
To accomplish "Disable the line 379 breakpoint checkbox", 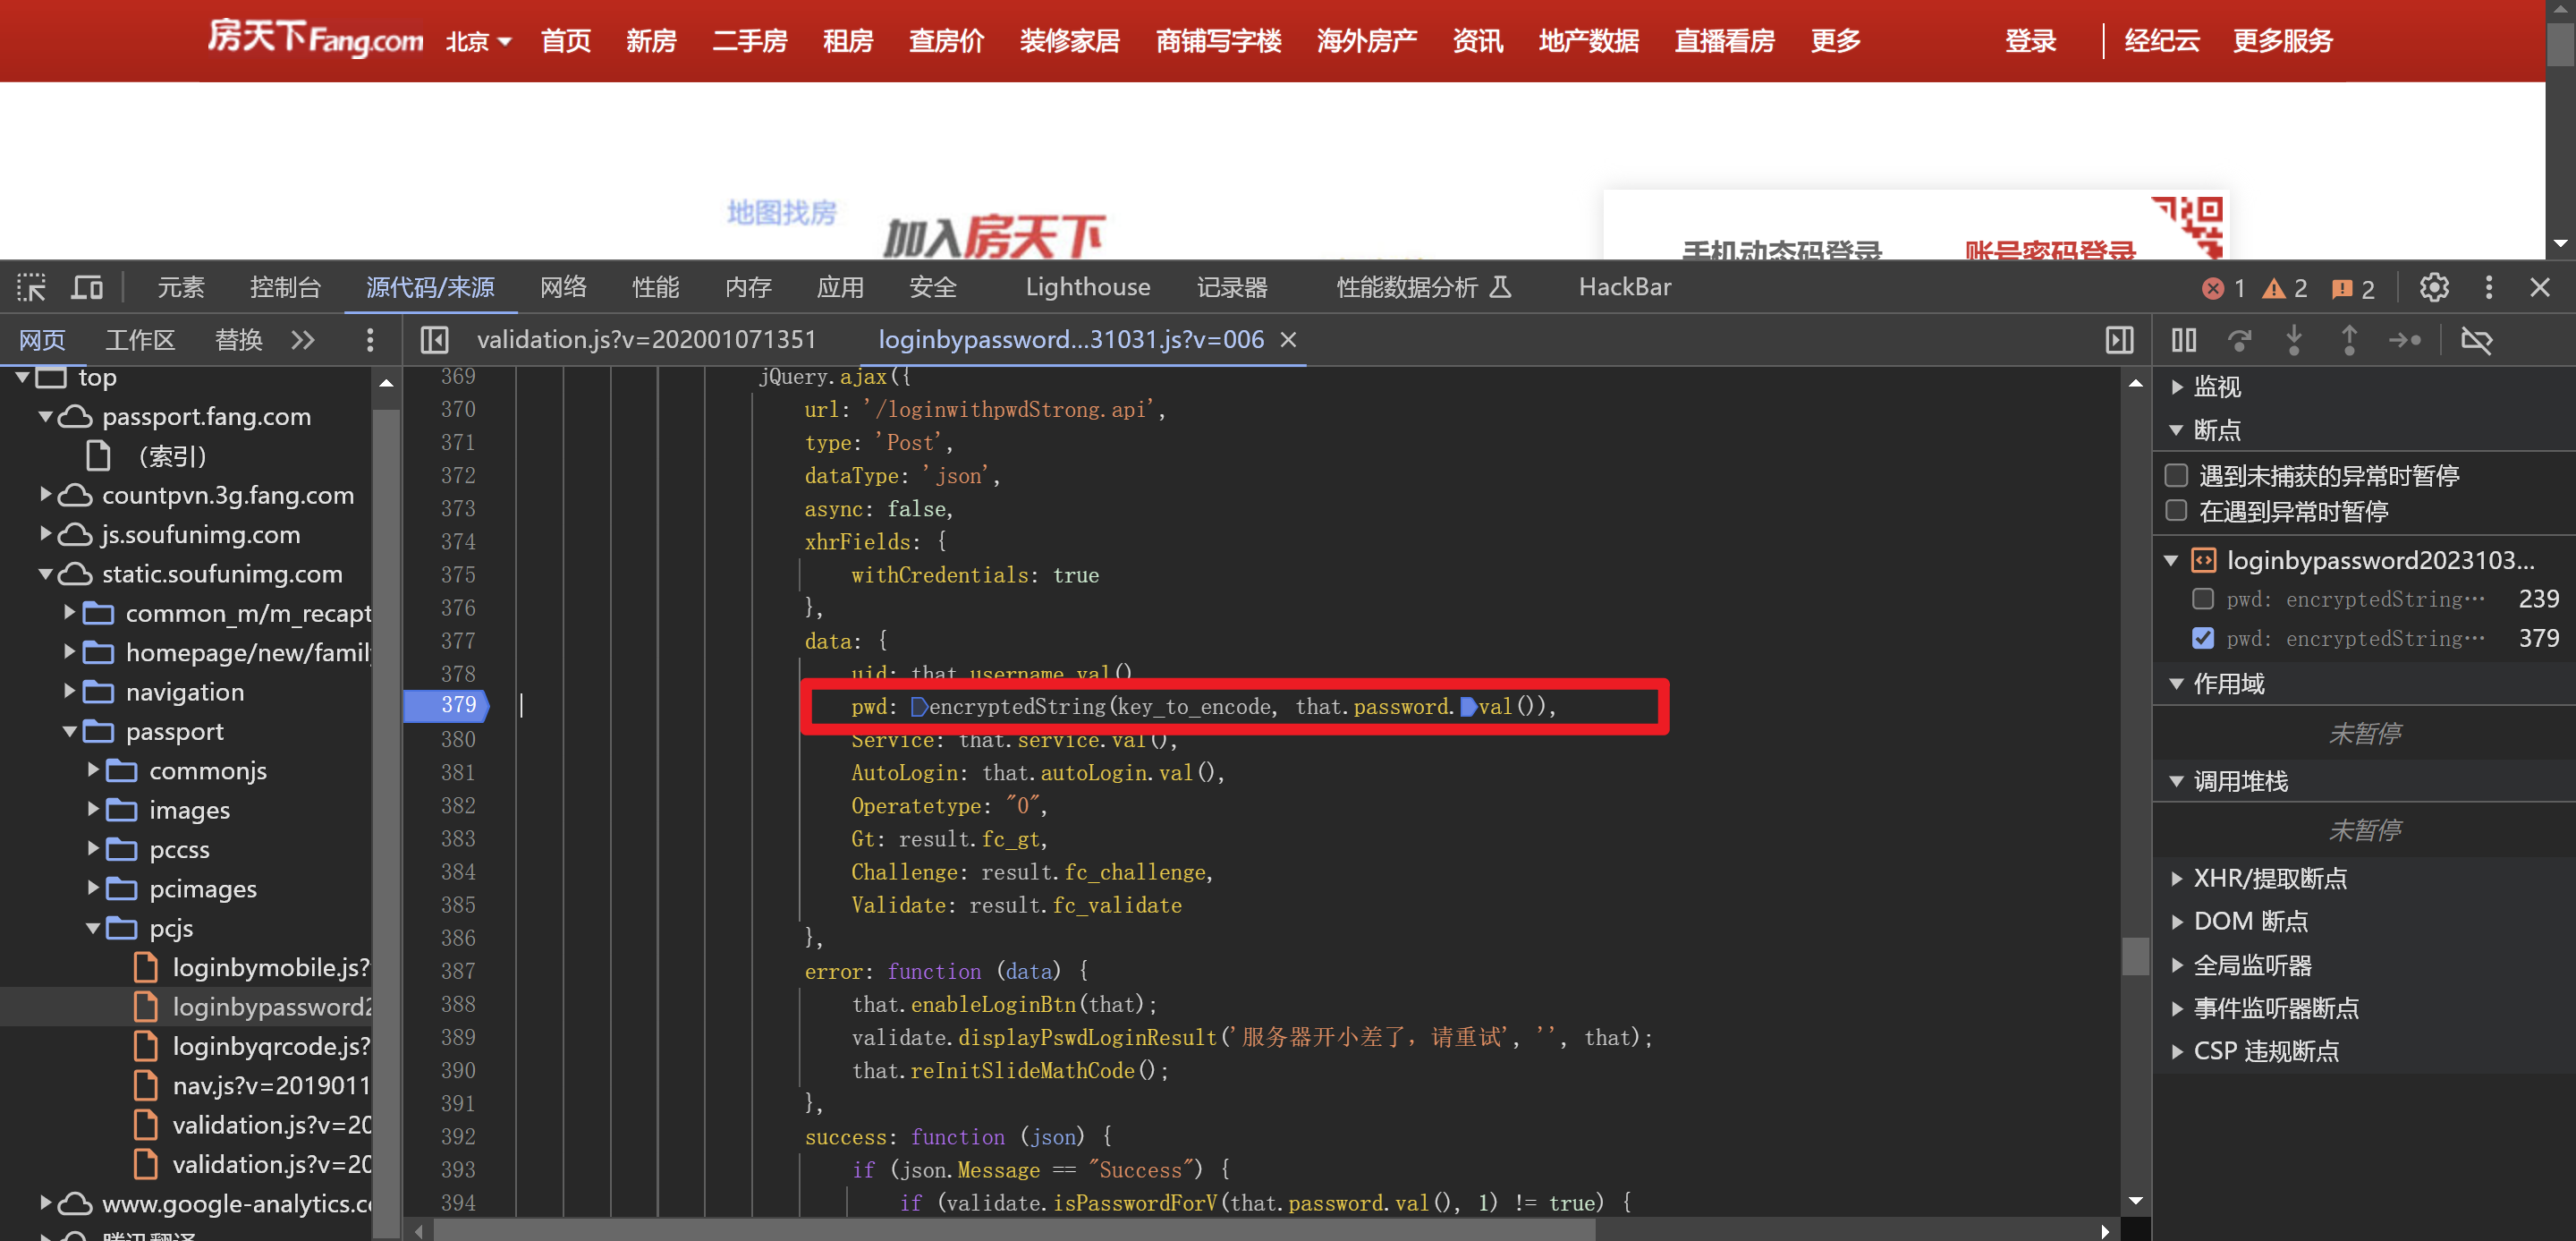I will (2202, 638).
